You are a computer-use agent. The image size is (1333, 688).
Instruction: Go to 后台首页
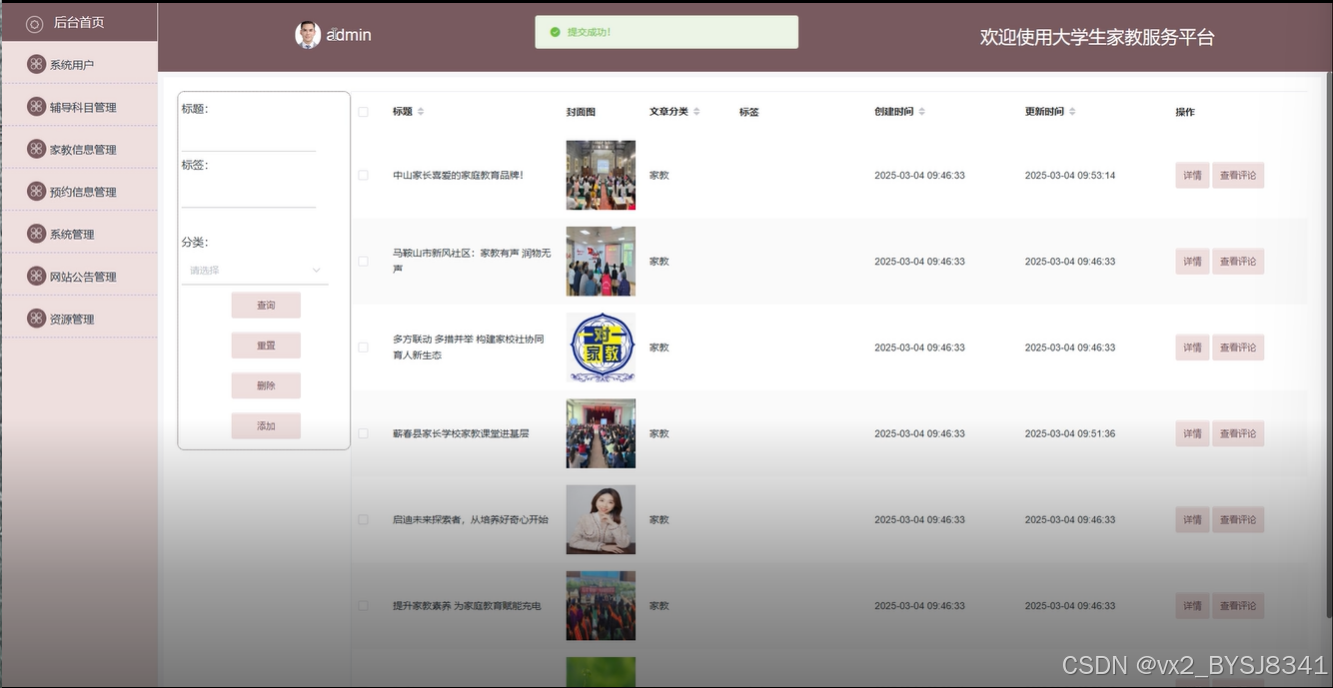pos(79,22)
